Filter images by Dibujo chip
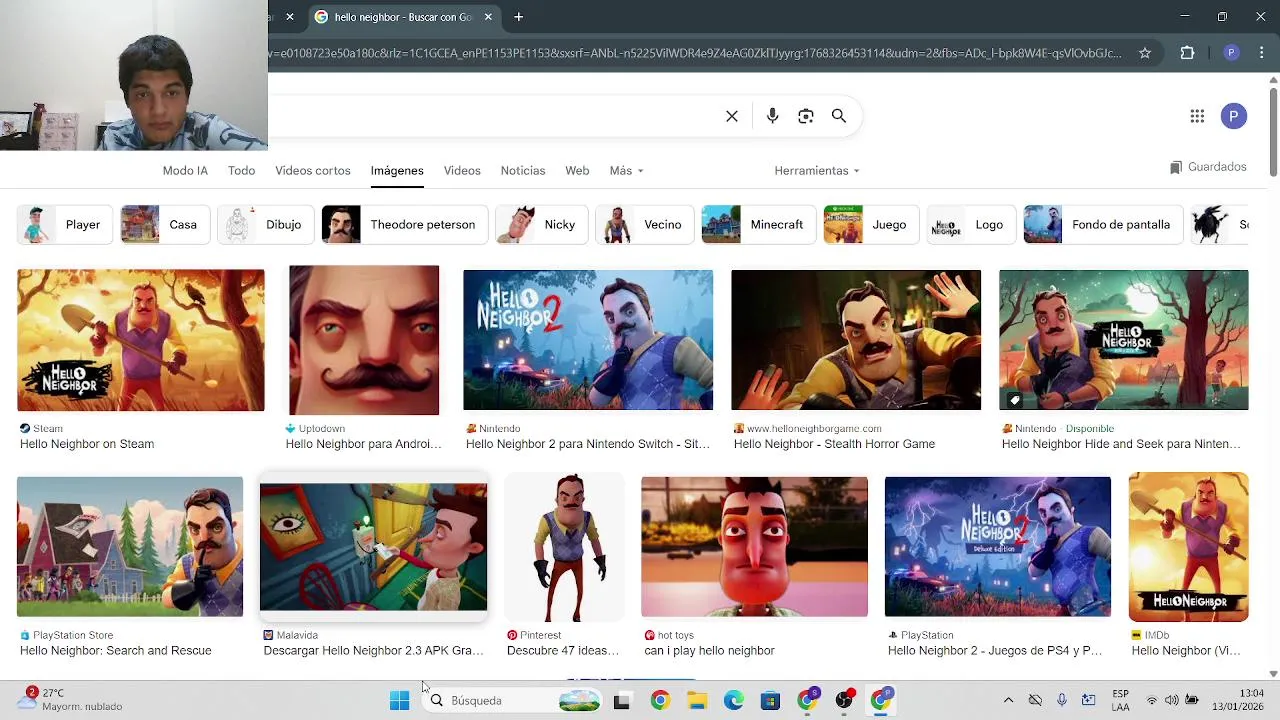 [265, 225]
